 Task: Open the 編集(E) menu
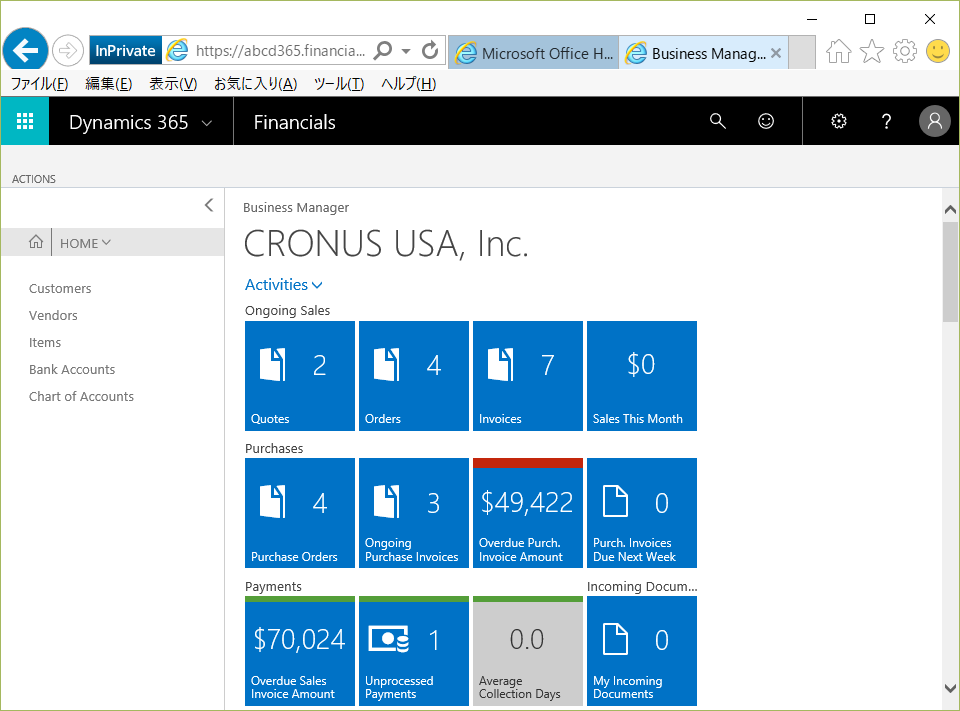pyautogui.click(x=108, y=84)
